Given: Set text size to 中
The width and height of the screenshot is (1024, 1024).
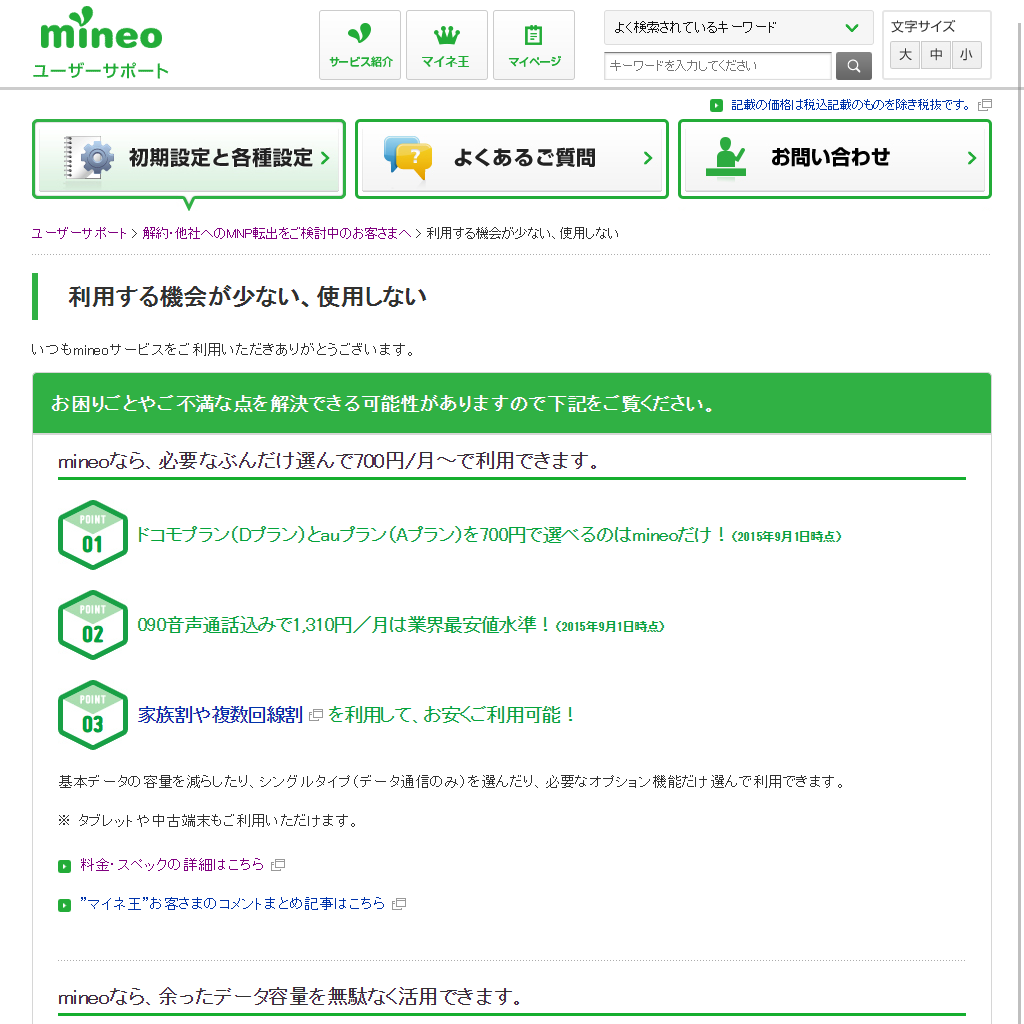Looking at the screenshot, I should click(x=936, y=55).
